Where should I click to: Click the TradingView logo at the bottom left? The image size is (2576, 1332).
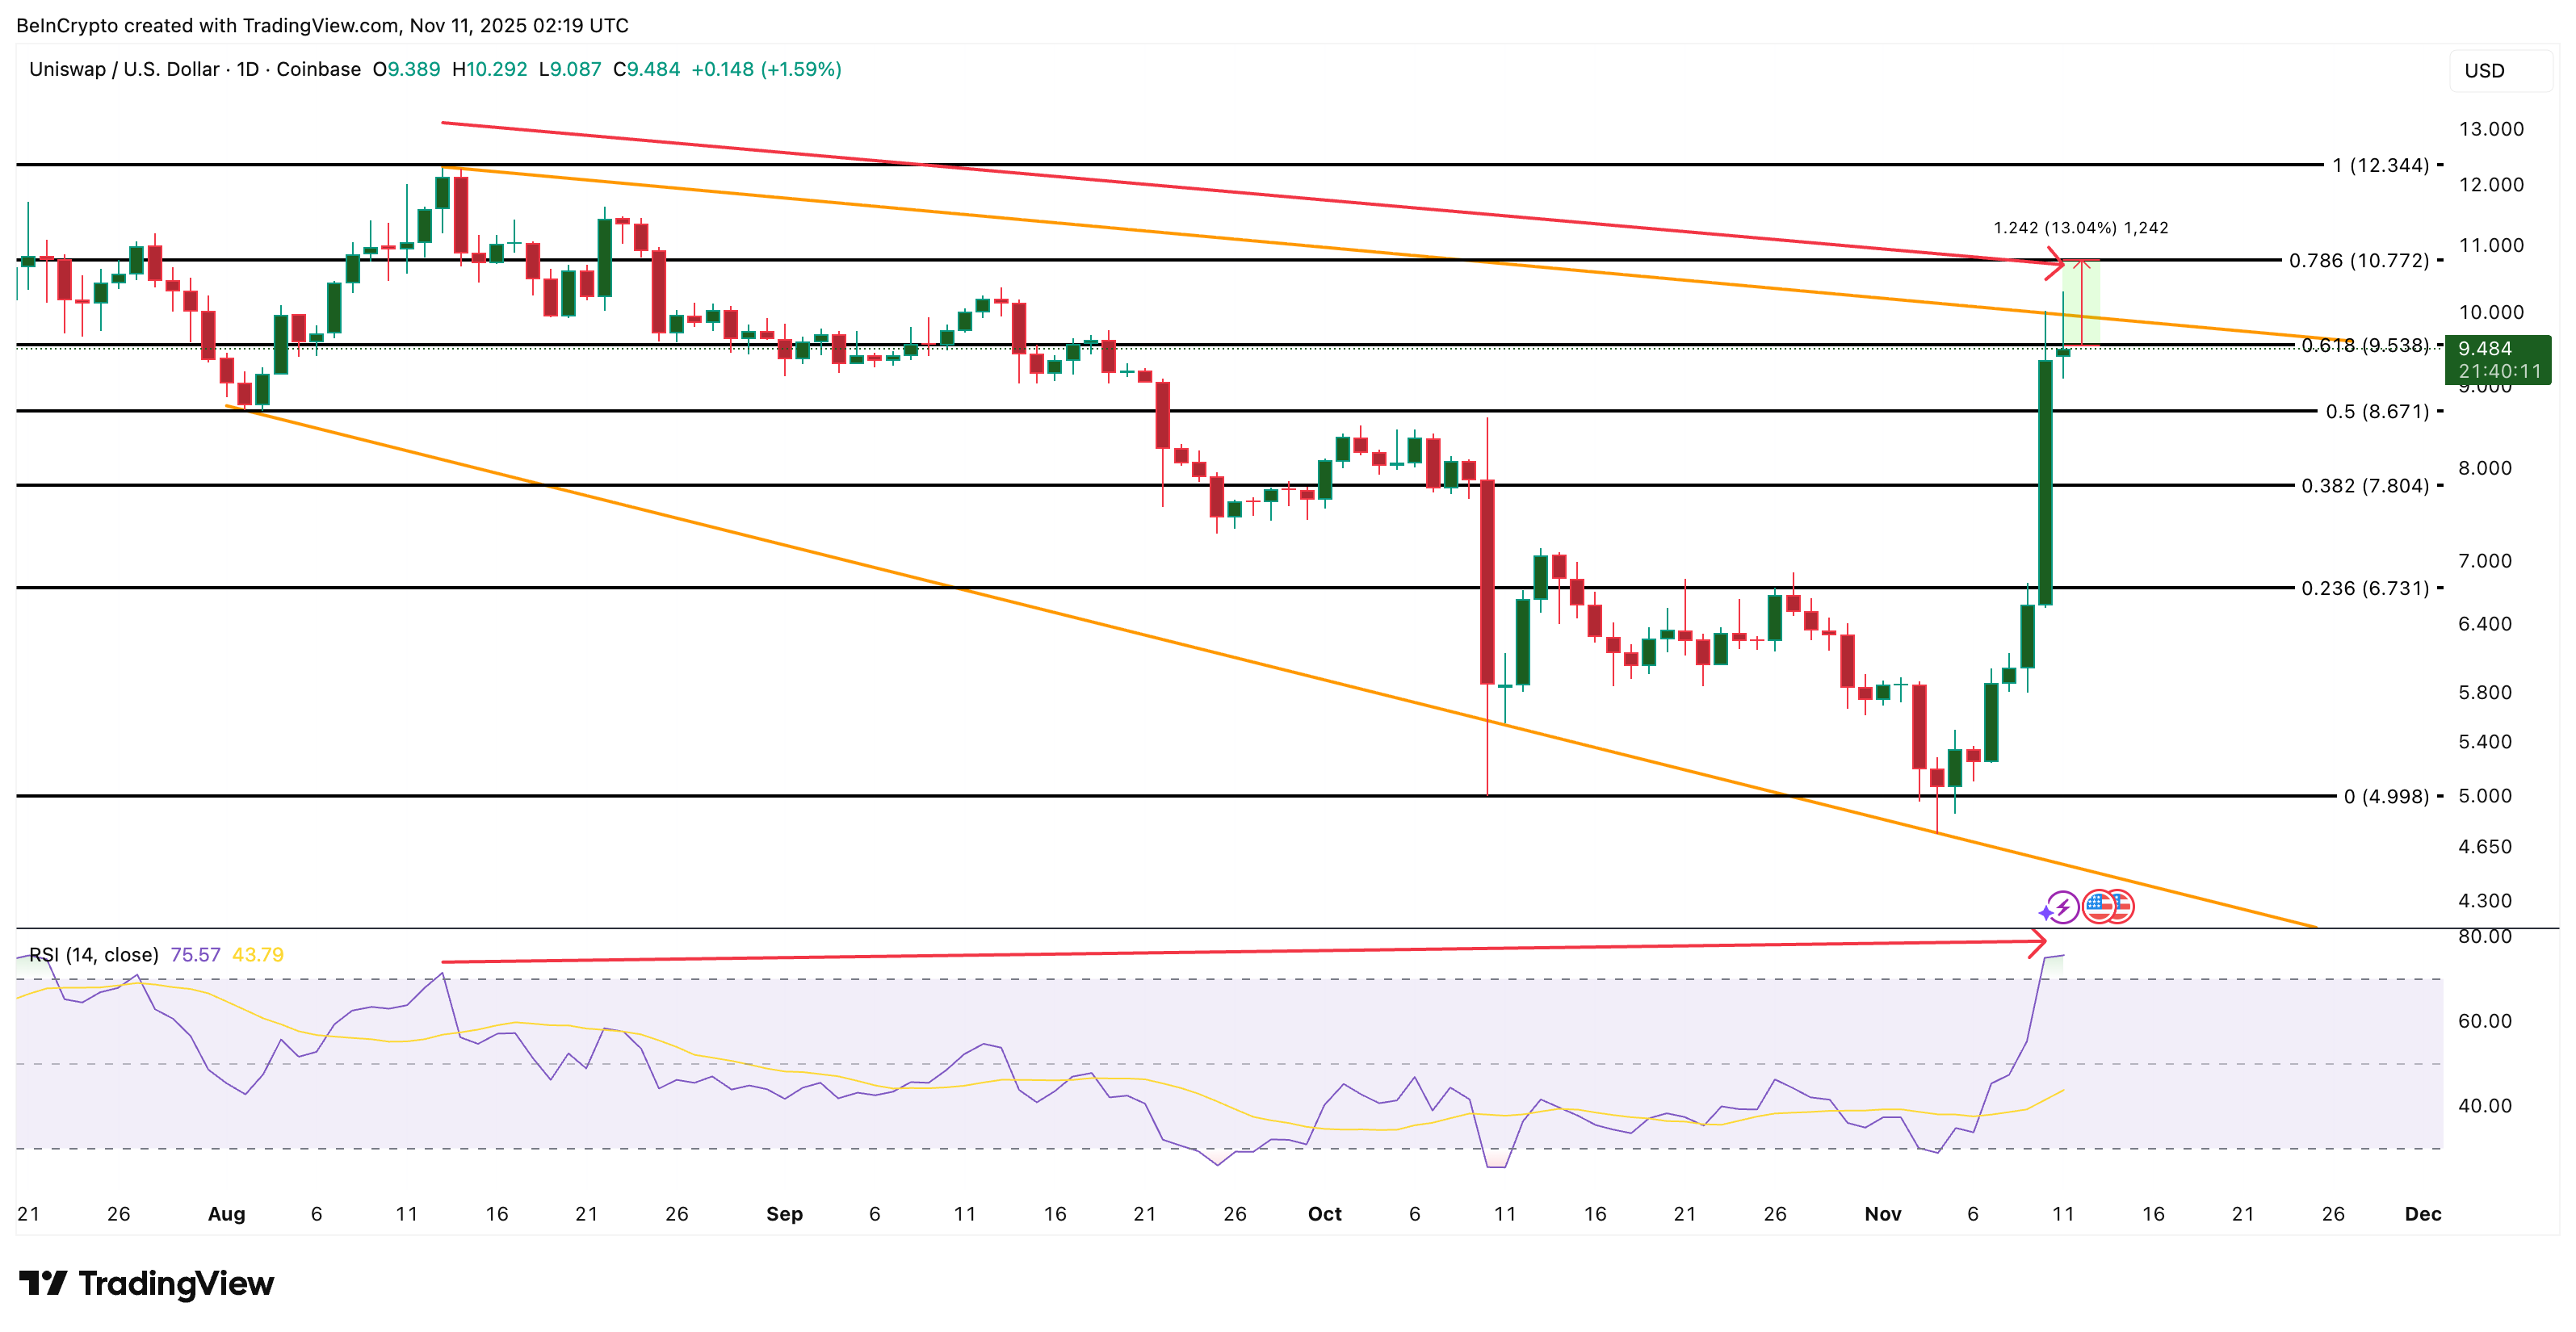coord(145,1285)
